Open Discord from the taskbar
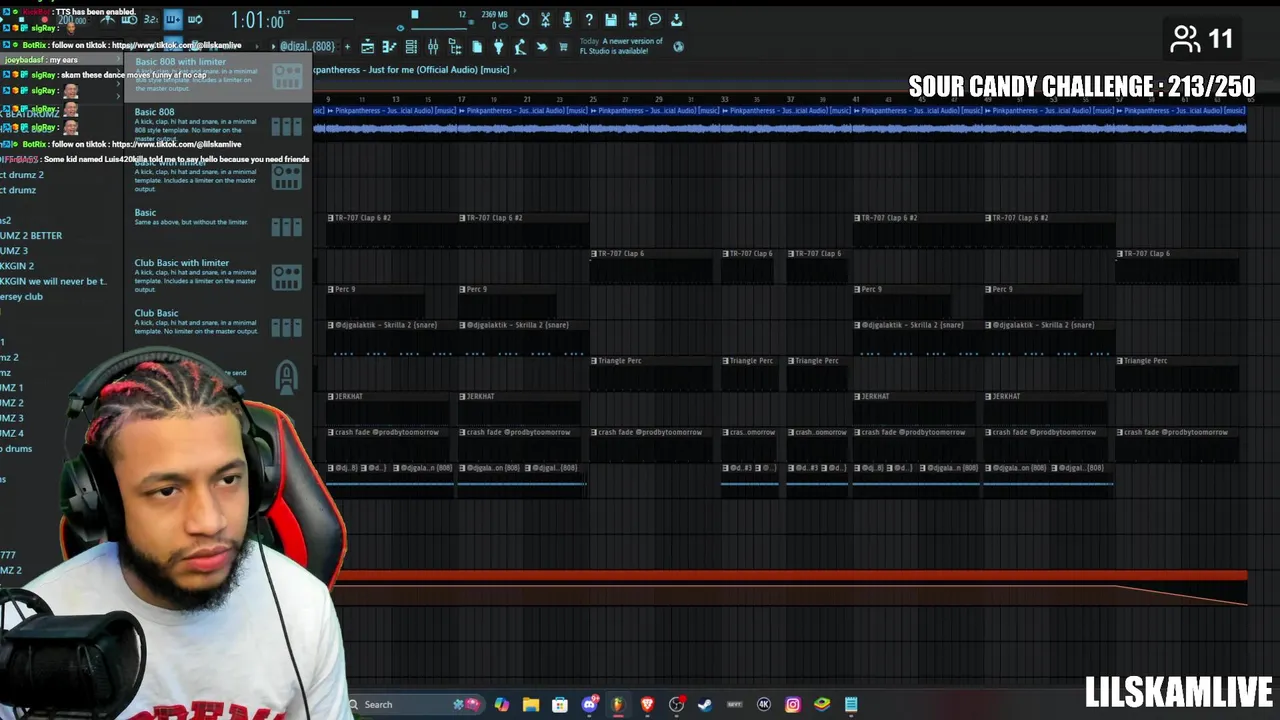Screen dimensions: 1280x720 [589, 704]
